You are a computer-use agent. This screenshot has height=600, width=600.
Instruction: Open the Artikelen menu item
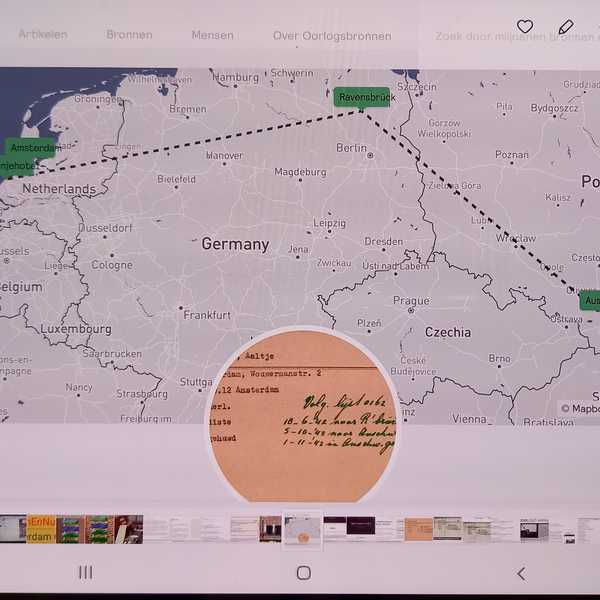pos(43,35)
